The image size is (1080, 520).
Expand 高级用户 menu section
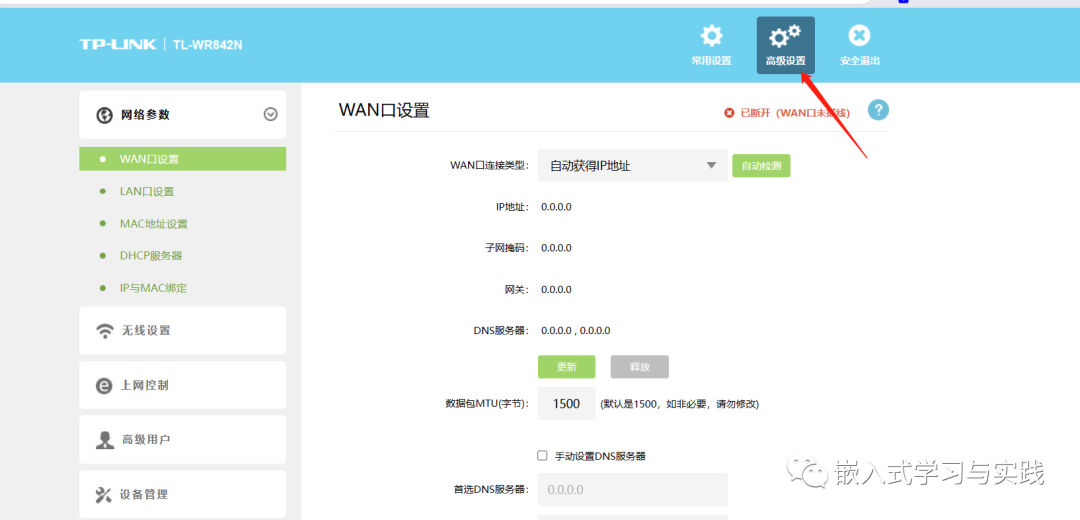tap(183, 439)
